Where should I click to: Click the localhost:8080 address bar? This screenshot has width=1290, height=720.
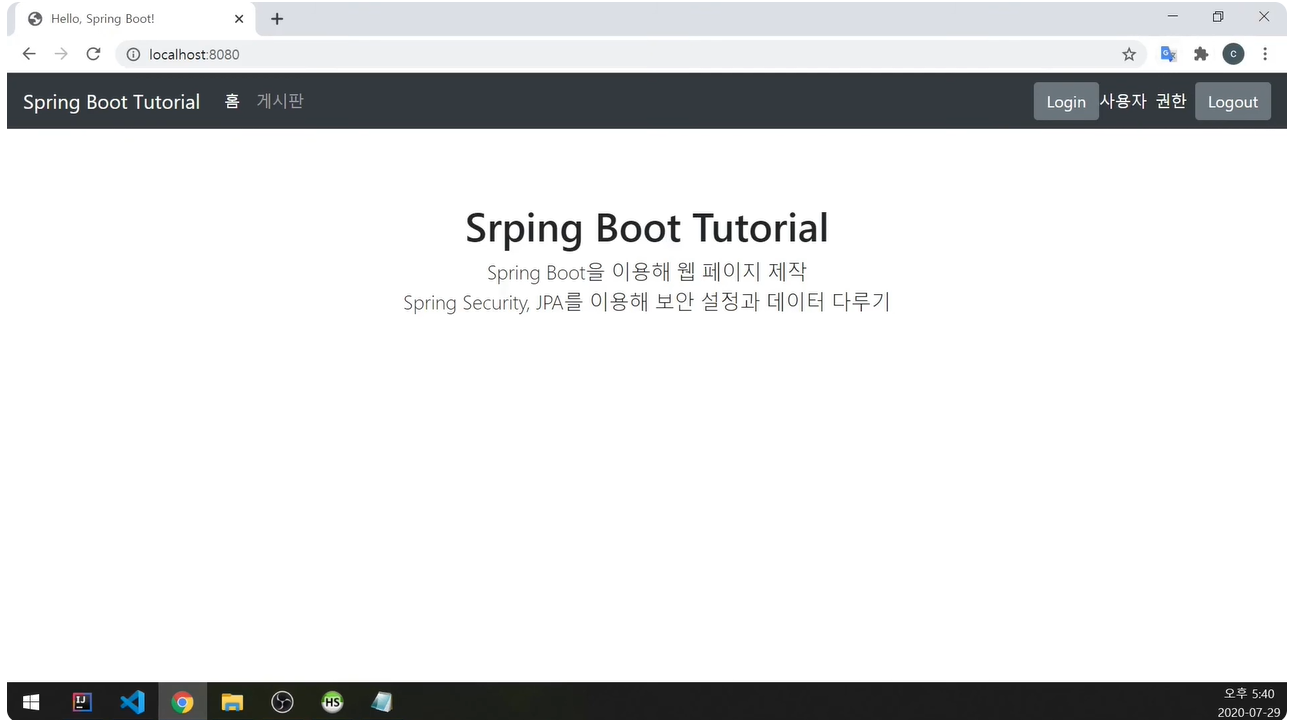[630, 54]
